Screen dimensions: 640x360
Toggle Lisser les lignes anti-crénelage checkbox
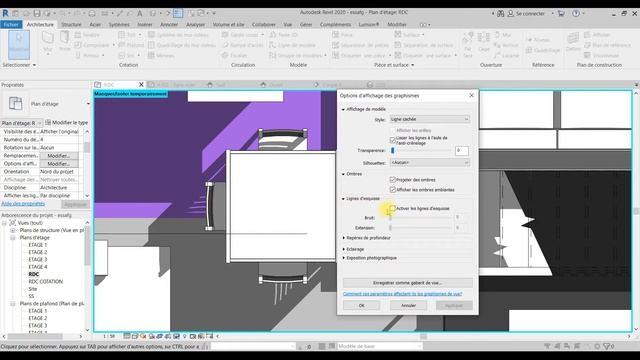click(x=393, y=140)
